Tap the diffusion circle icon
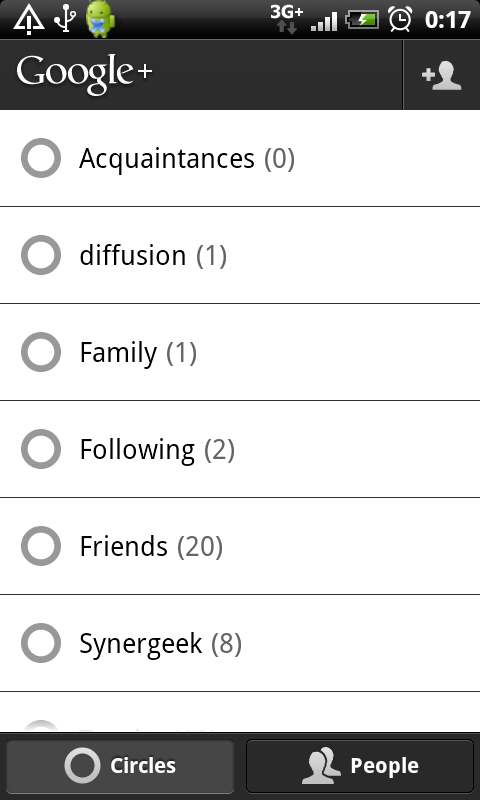This screenshot has width=480, height=800. tap(41, 255)
